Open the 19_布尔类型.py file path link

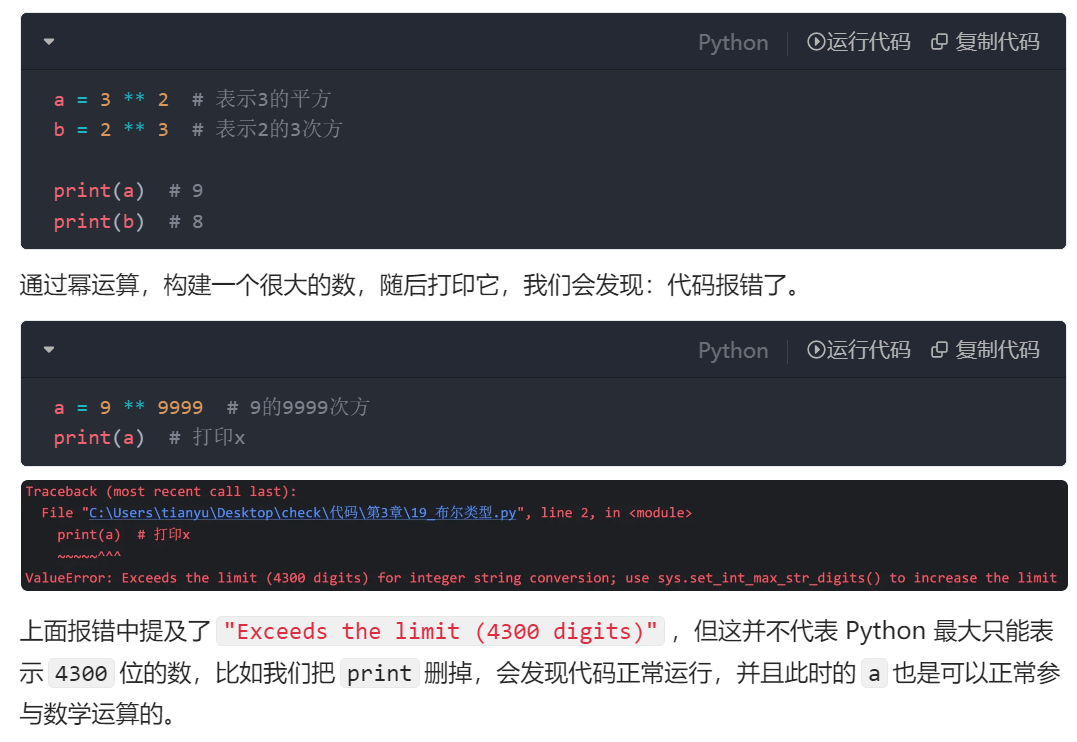302,513
